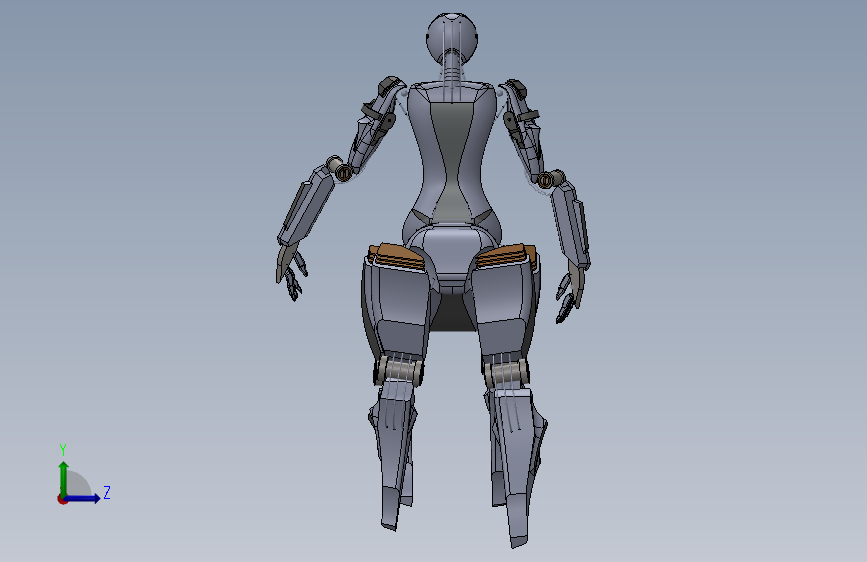The width and height of the screenshot is (867, 562).
Task: Select the shoulder joint of the right-side arm
Action: [514, 88]
